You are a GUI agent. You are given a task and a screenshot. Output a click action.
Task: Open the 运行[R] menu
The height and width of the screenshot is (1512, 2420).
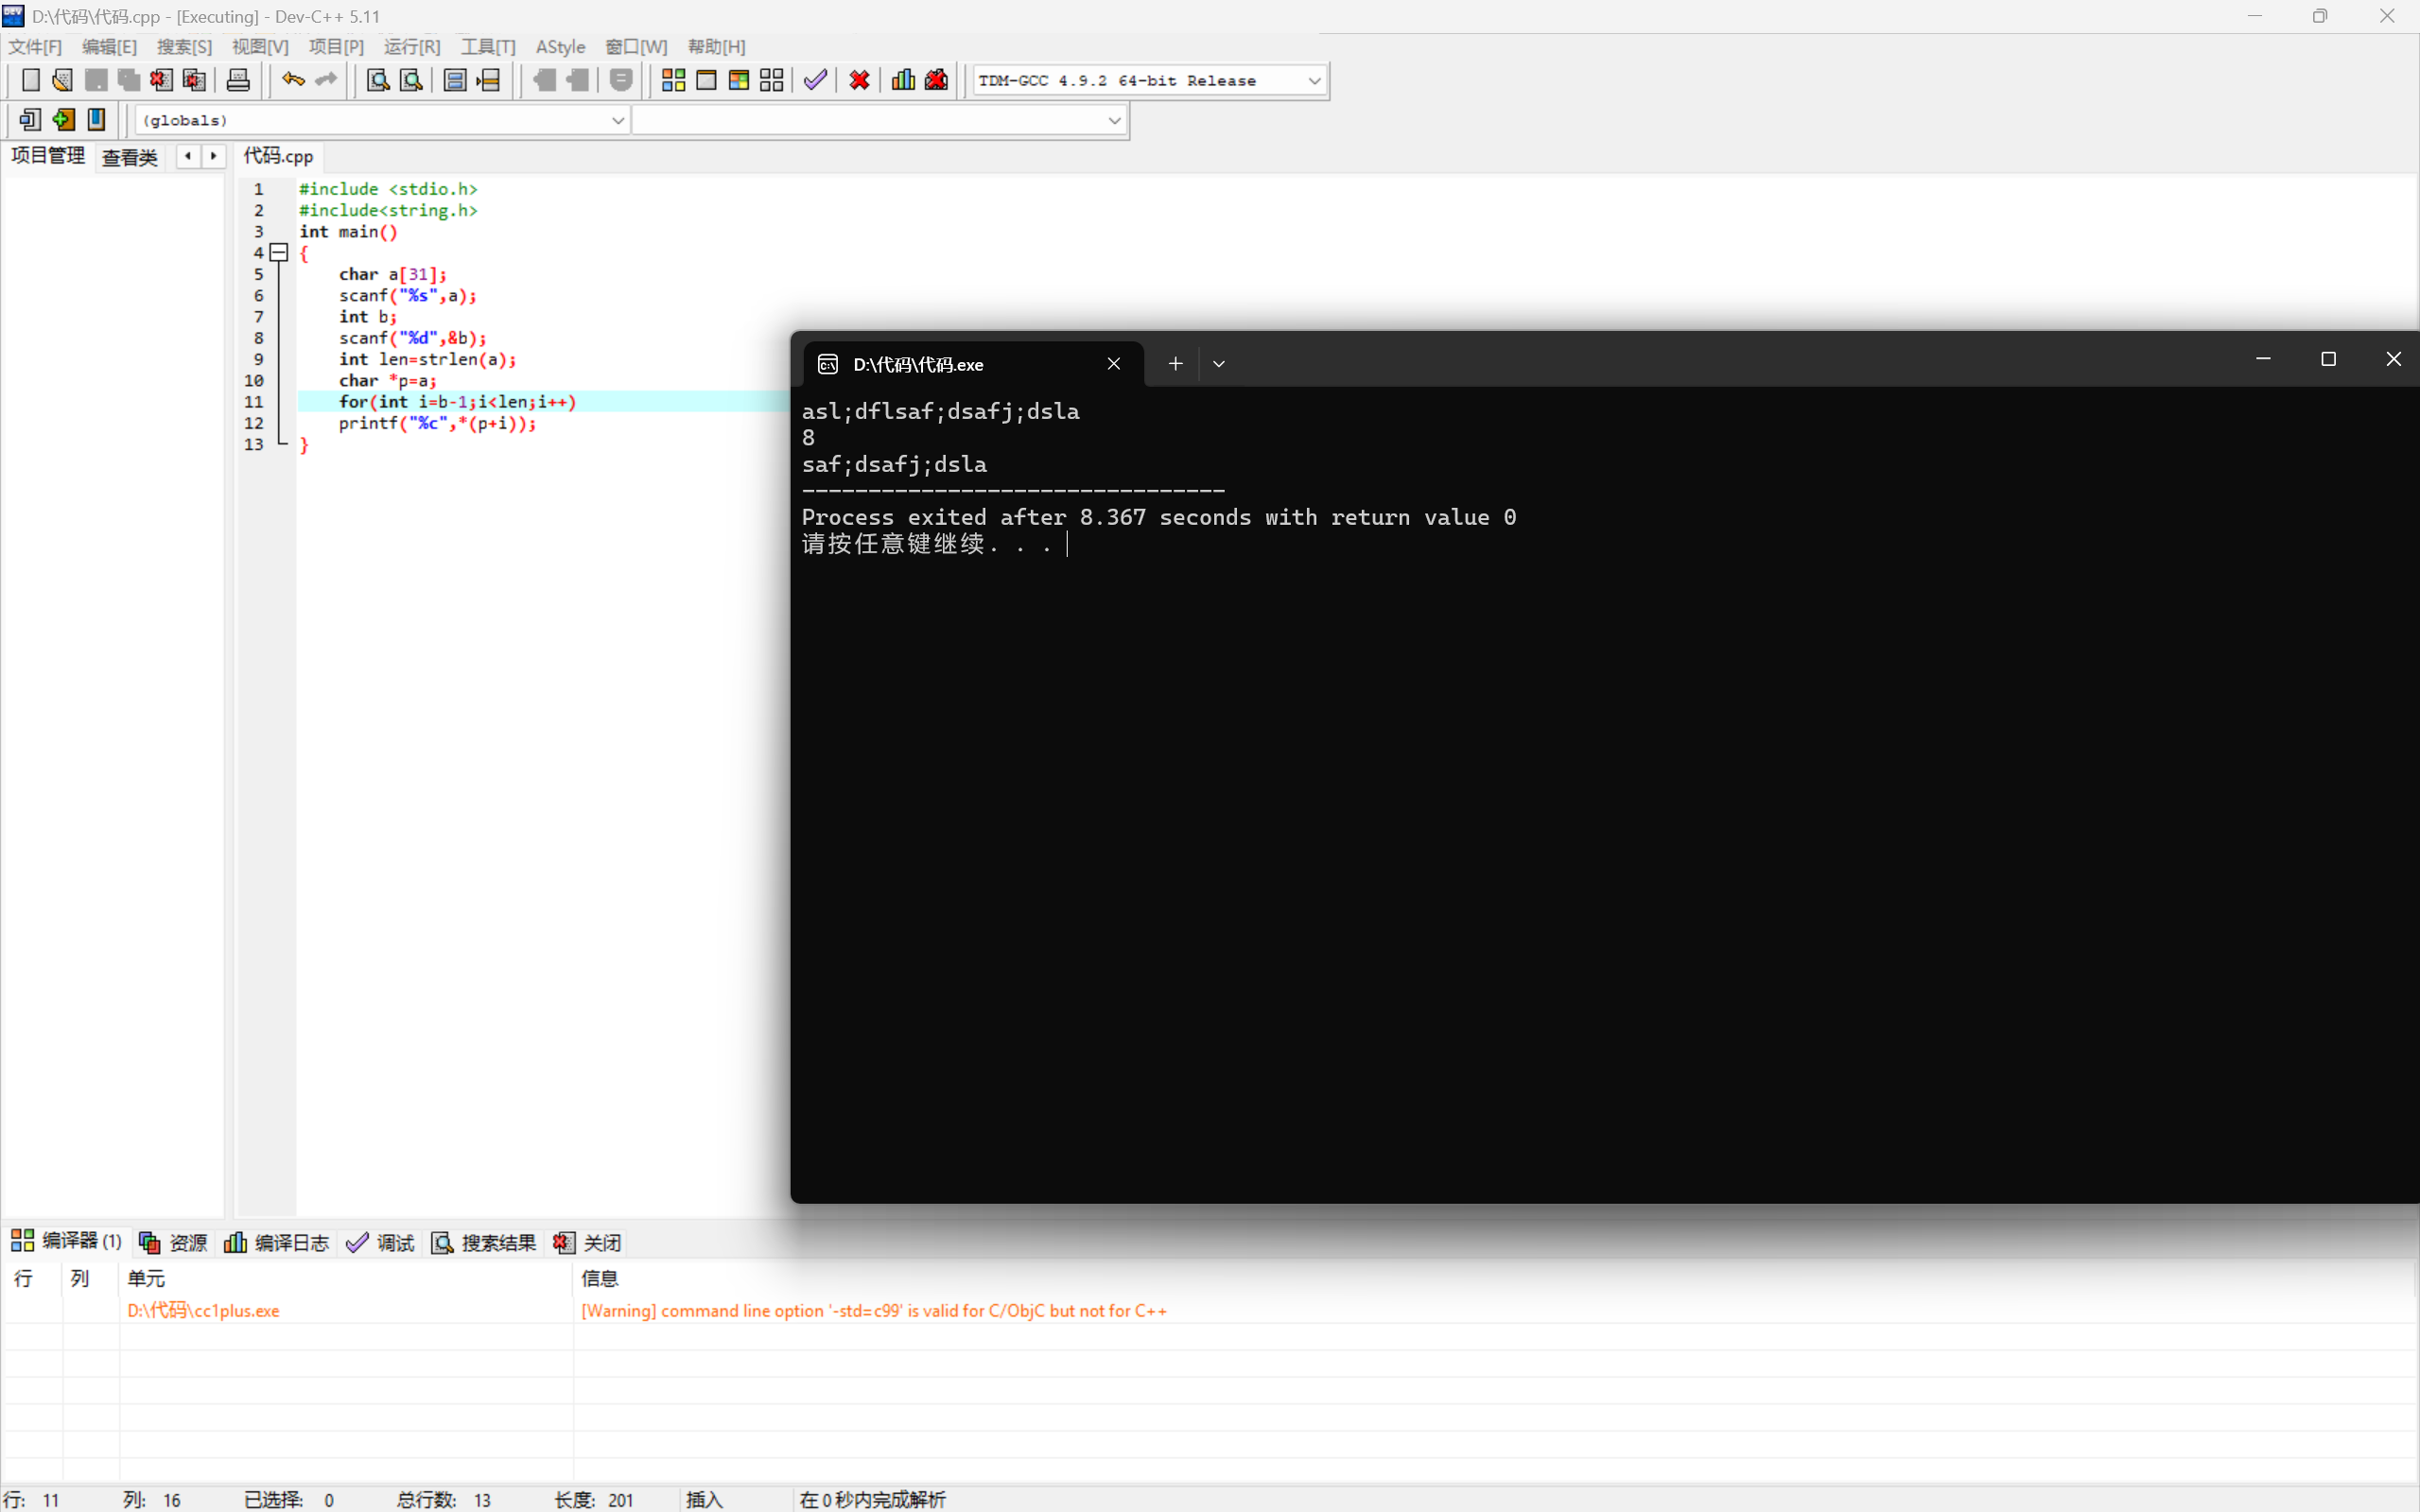[x=411, y=47]
